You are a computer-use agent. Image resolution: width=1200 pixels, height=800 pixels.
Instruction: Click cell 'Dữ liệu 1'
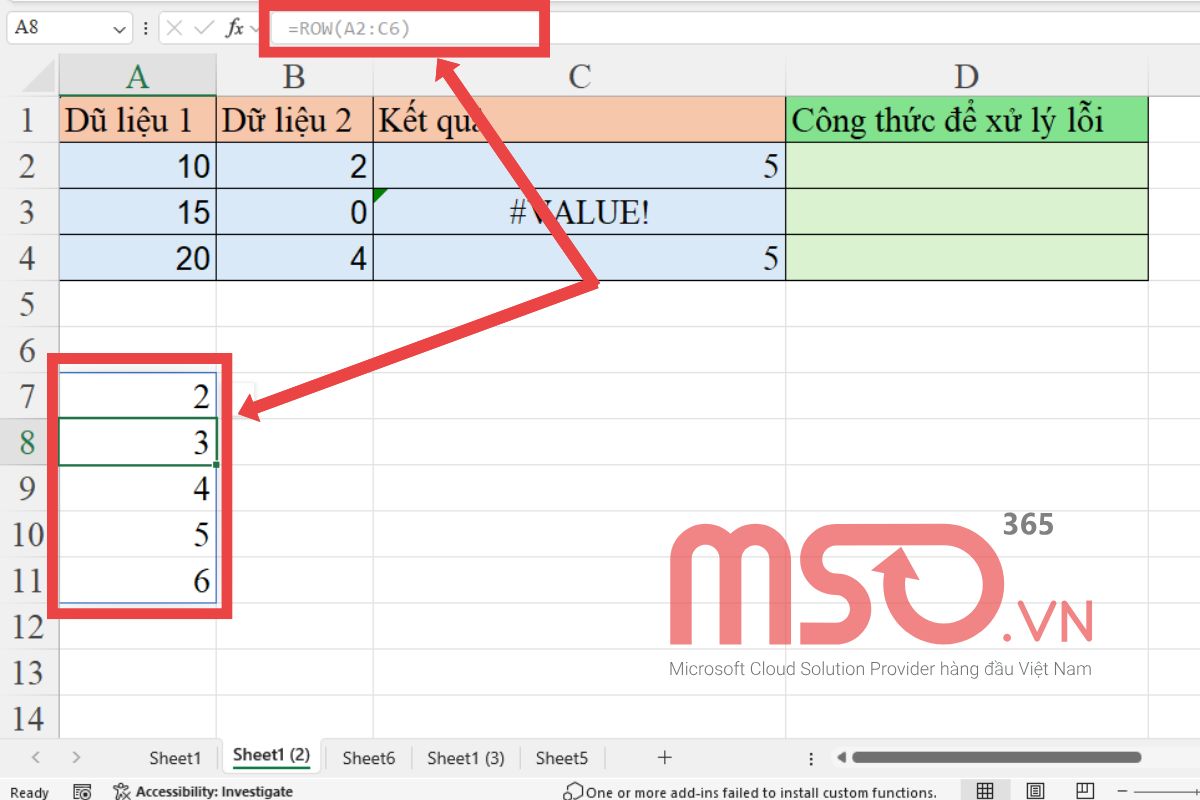pyautogui.click(x=138, y=120)
